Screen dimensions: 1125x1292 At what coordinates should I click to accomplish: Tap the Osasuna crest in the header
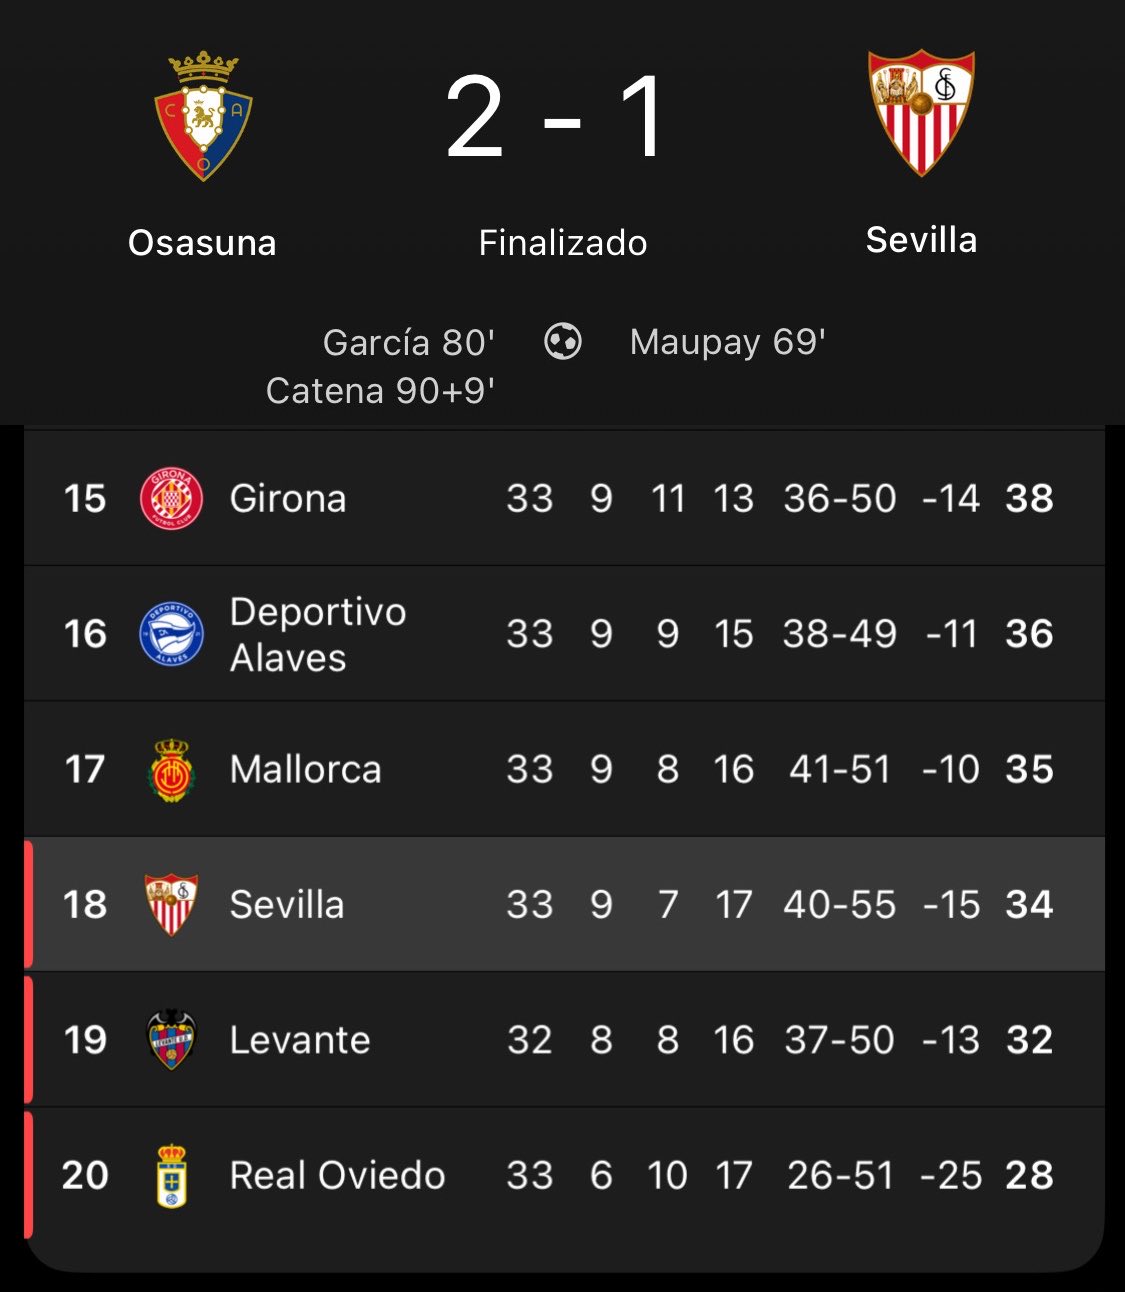(x=203, y=116)
